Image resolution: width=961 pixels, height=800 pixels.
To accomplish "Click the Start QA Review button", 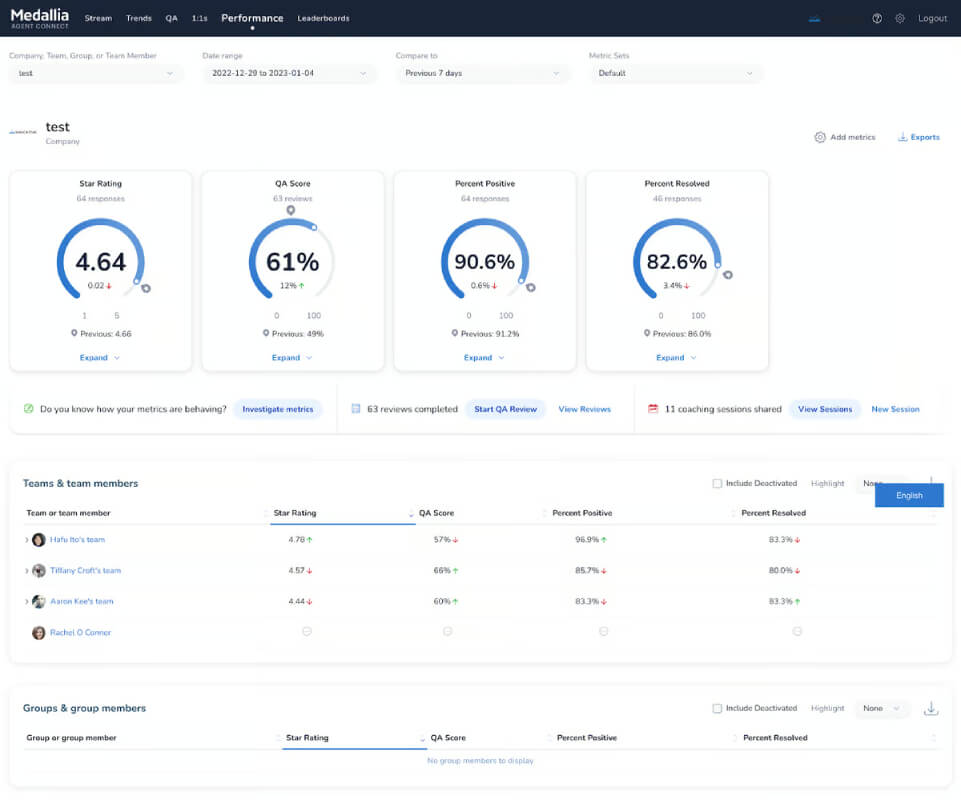I will 505,410.
